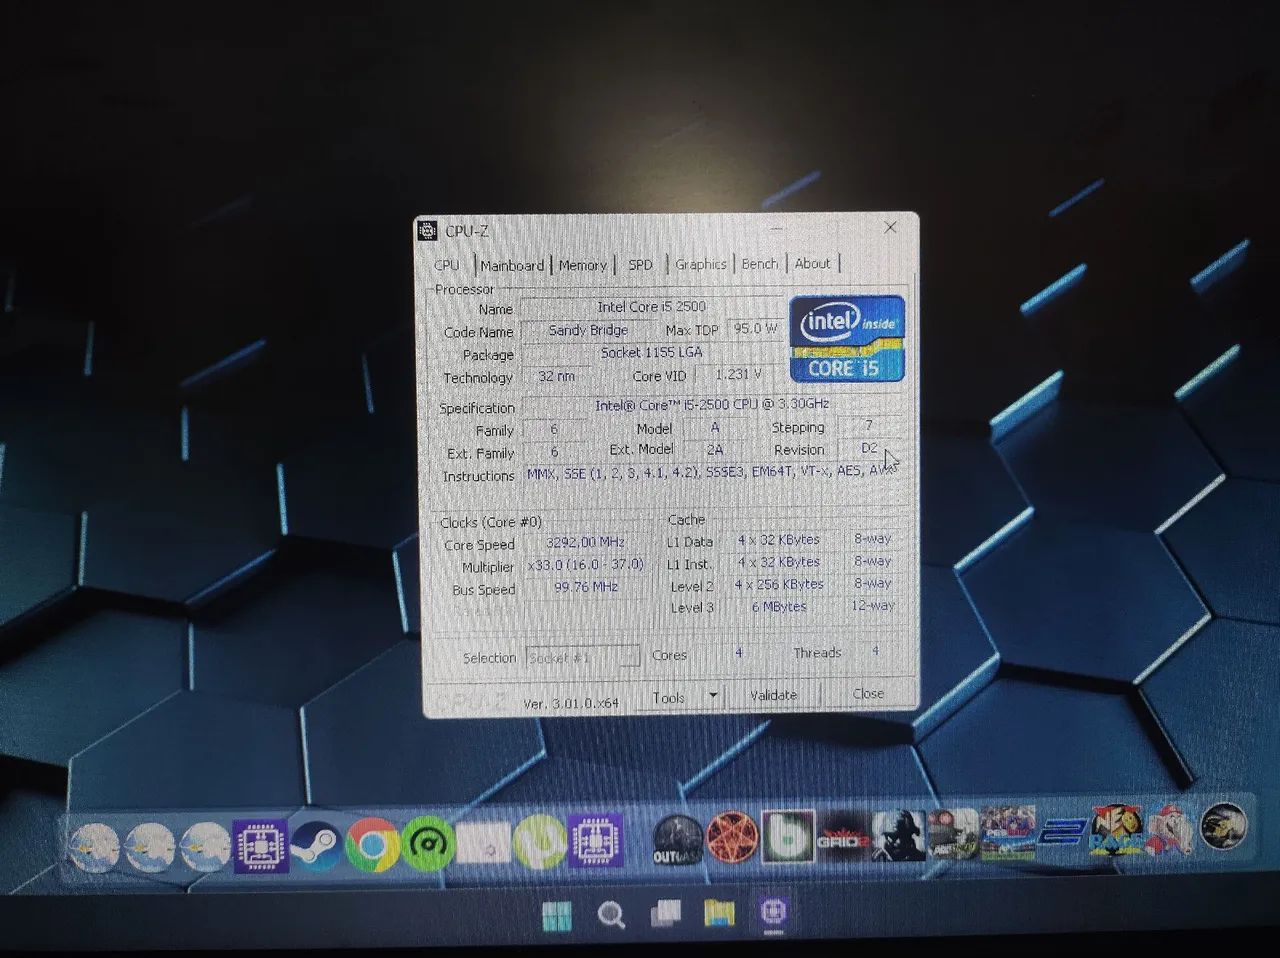The height and width of the screenshot is (958, 1280).
Task: Click the Package value 'Socket 1155 LGA'
Action: click(652, 353)
